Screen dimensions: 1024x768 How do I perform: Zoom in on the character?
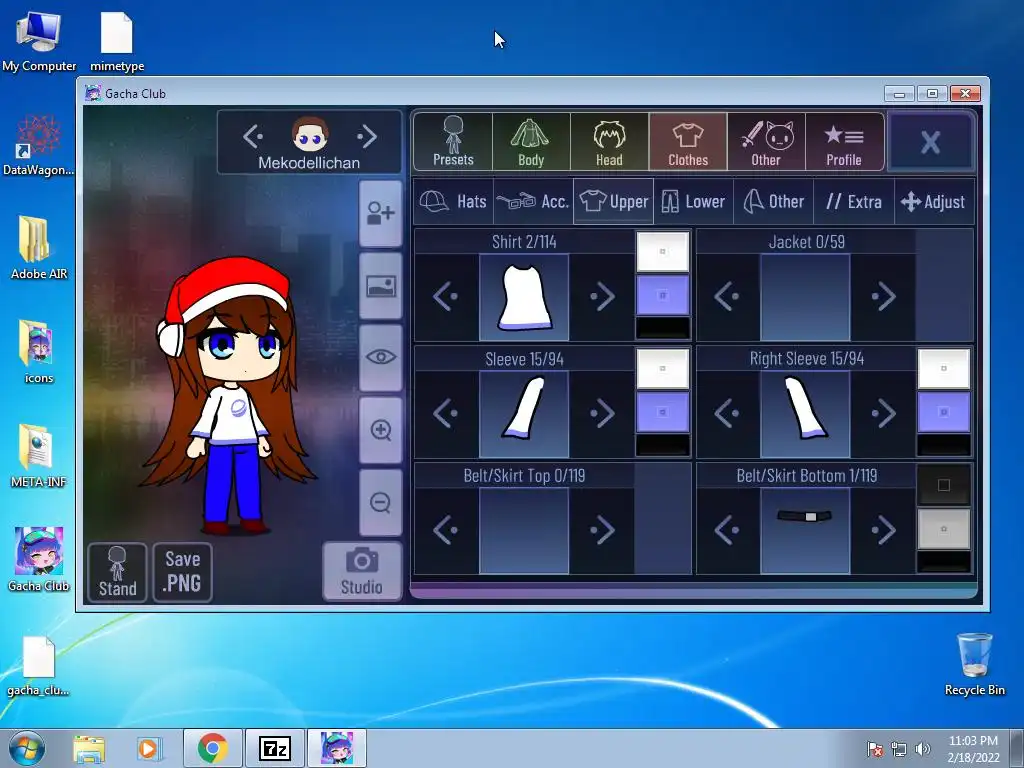point(381,430)
